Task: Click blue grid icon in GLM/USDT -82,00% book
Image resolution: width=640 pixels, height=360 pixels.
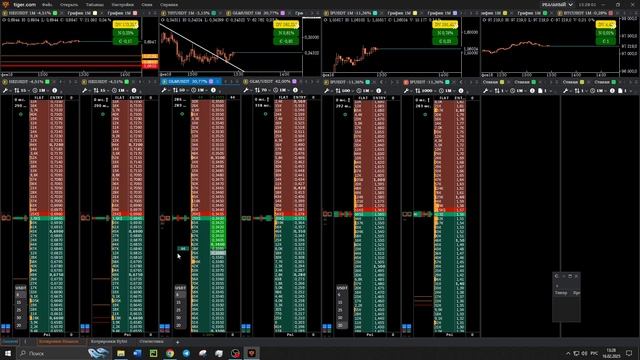Action: [x=246, y=327]
